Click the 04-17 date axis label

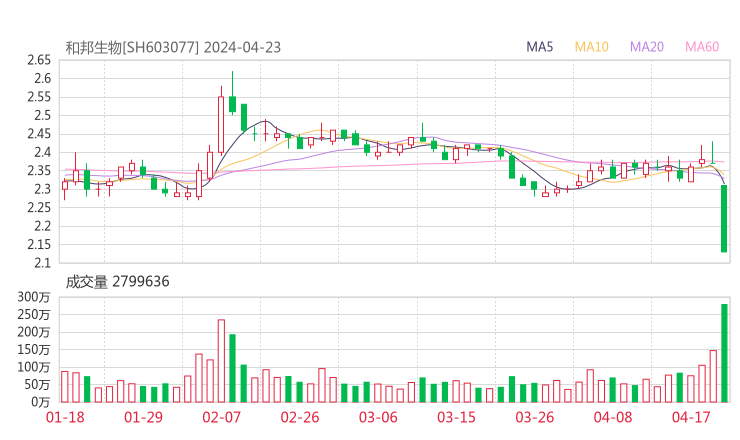(x=691, y=417)
